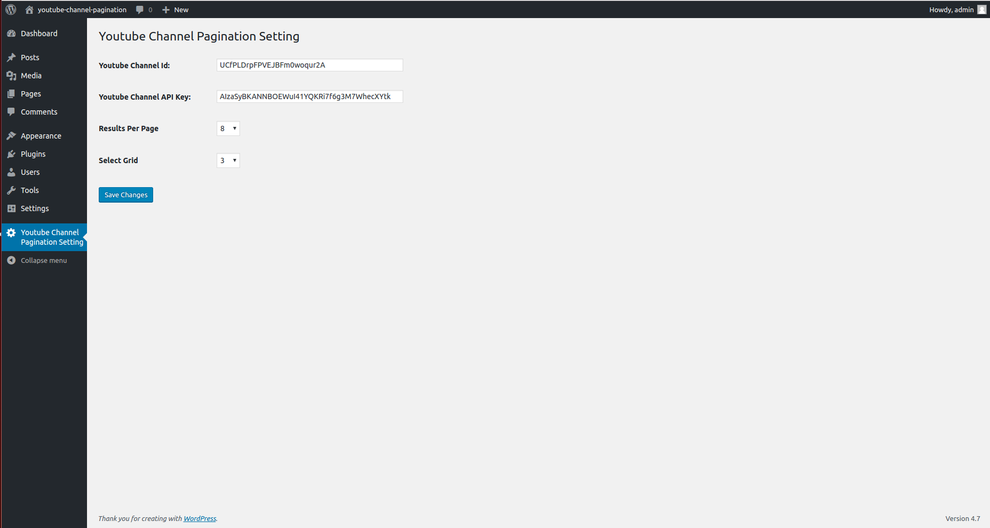The image size is (990, 528).
Task: Click the Dashboard gauge icon
Action: 11,33
